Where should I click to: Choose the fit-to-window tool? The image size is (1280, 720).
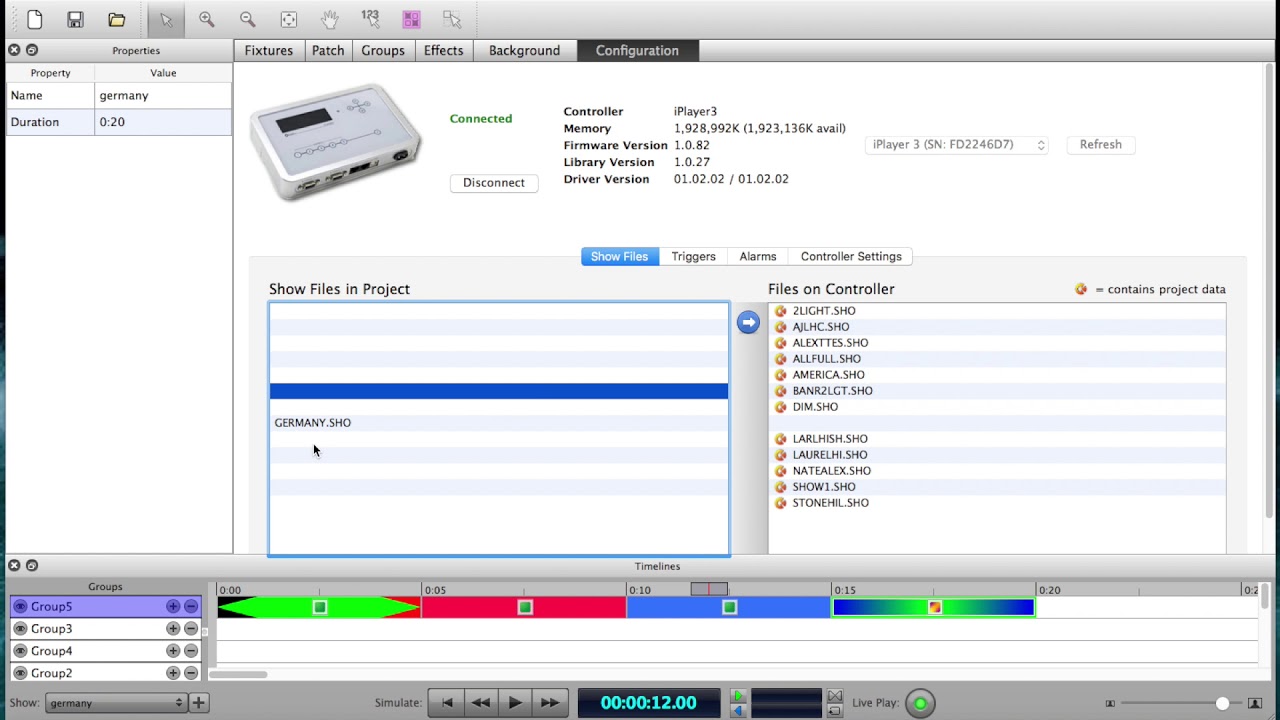click(289, 19)
